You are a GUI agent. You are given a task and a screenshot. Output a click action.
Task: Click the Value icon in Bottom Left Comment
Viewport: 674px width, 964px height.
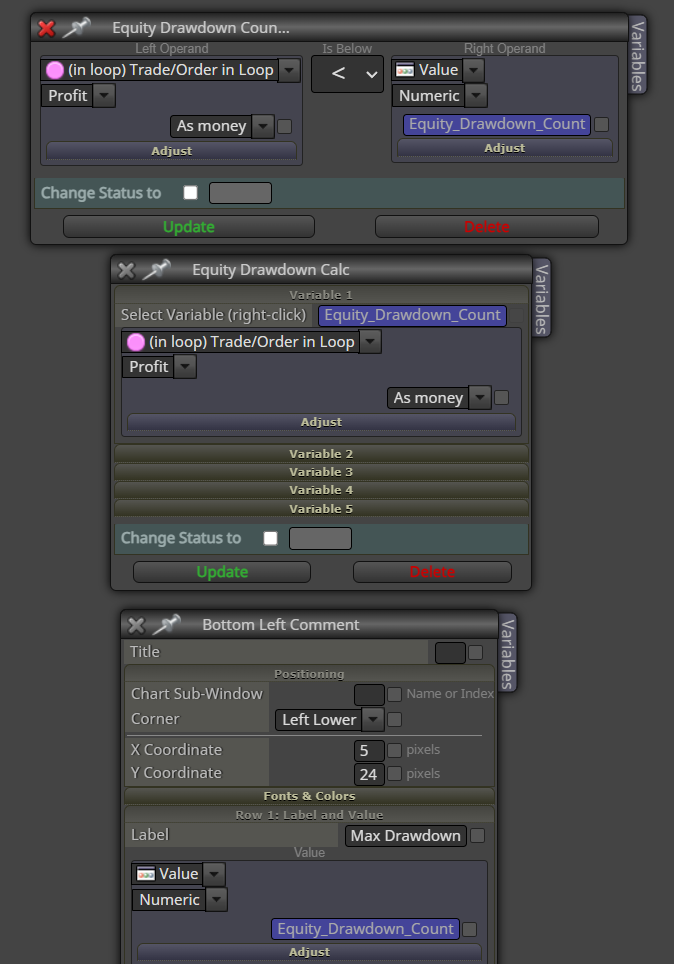pyautogui.click(x=146, y=874)
